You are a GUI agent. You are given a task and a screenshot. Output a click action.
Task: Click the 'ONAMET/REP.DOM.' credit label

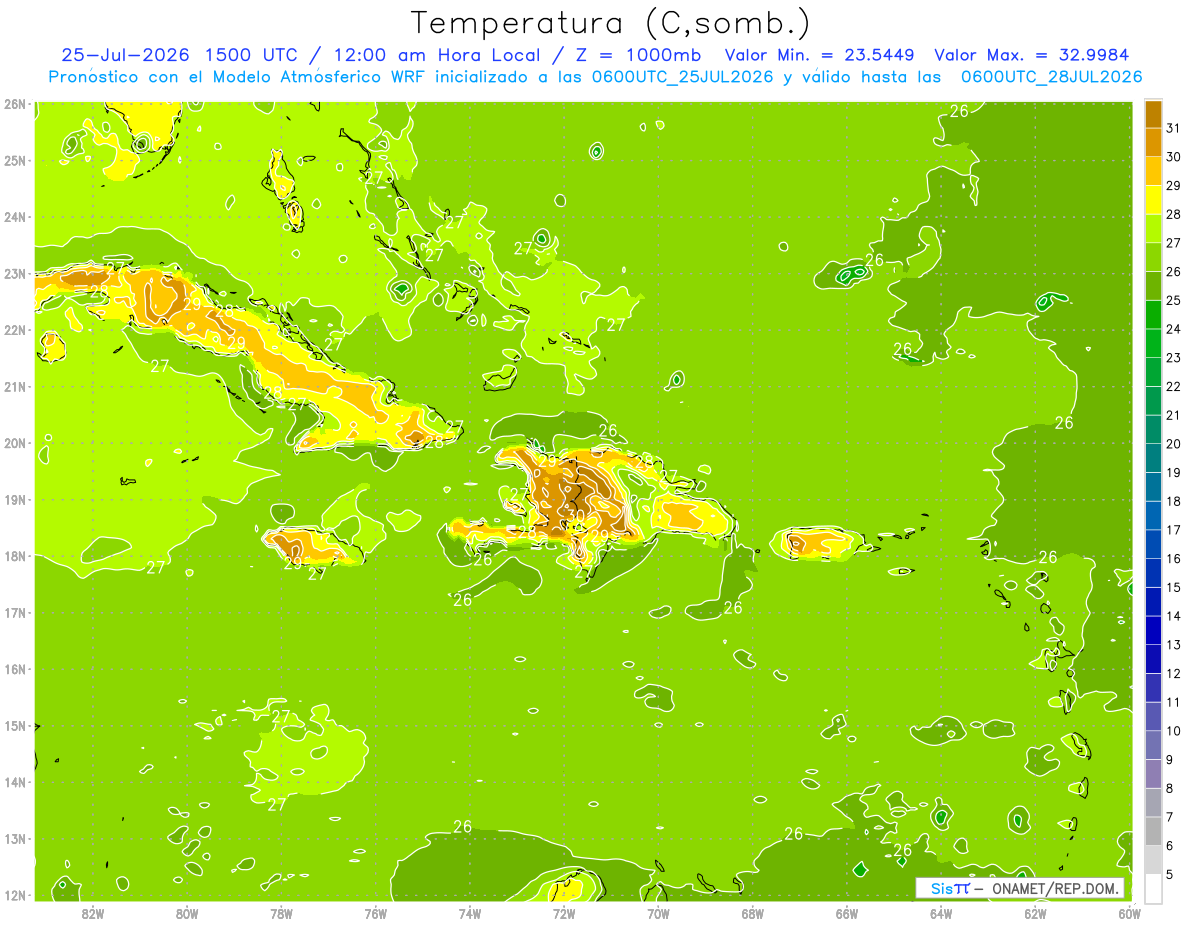[x=1056, y=889]
